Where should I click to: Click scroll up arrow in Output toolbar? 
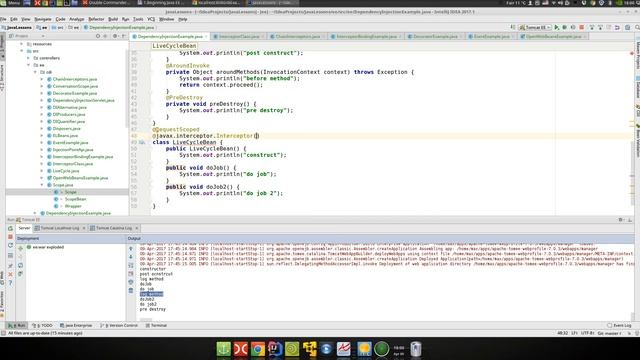click(x=131, y=248)
